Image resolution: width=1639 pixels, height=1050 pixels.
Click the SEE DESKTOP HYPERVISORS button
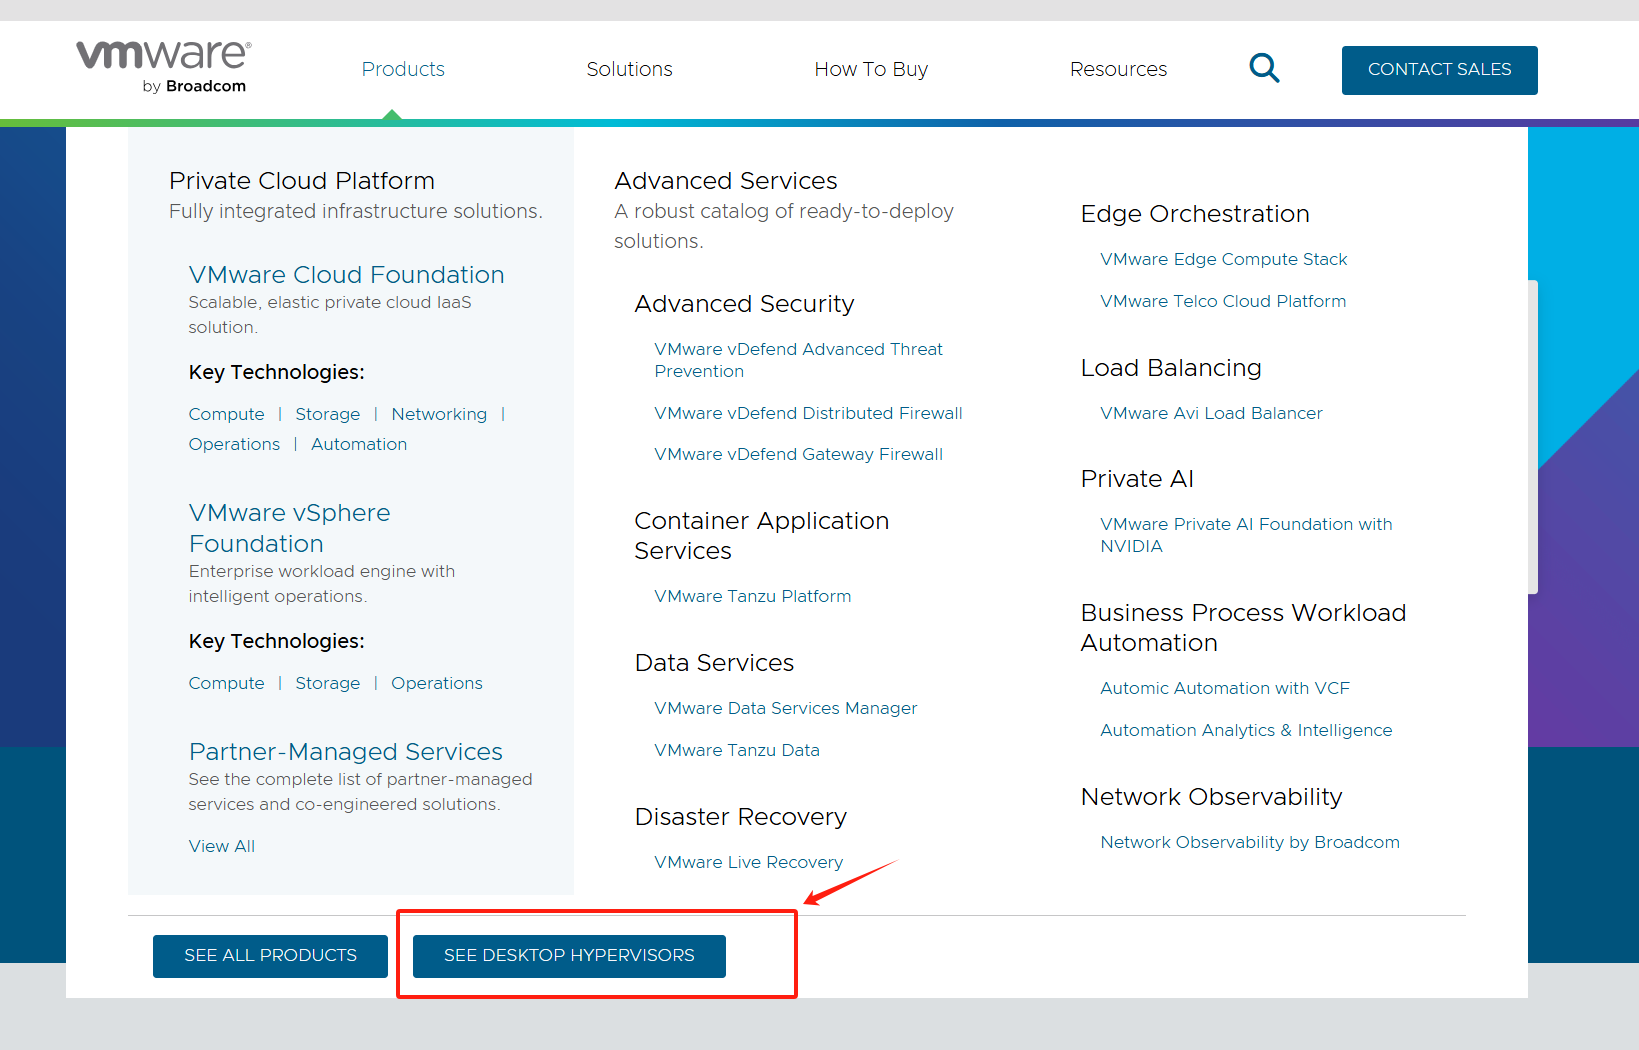coord(568,955)
